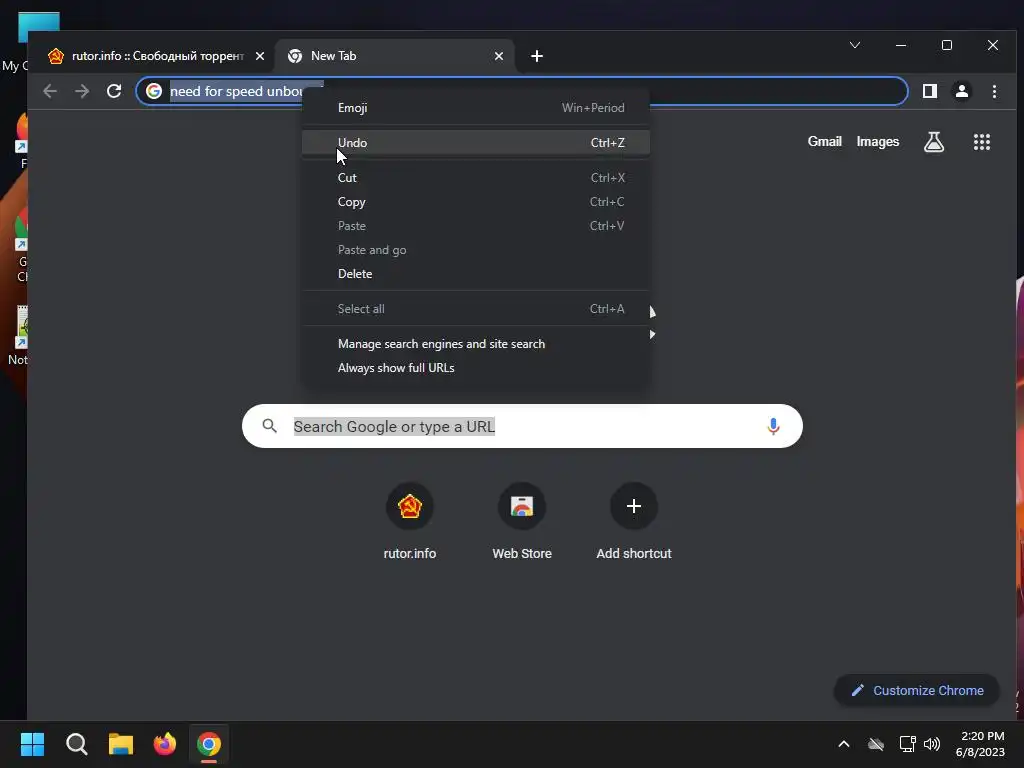Open the Windows Start menu
The image size is (1024, 768).
pos(32,744)
